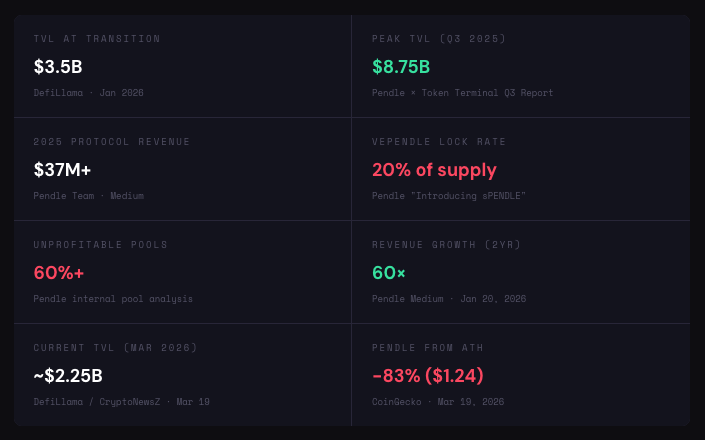Open the "Introducing sPENDLE" source text

pyautogui.click(x=449, y=196)
